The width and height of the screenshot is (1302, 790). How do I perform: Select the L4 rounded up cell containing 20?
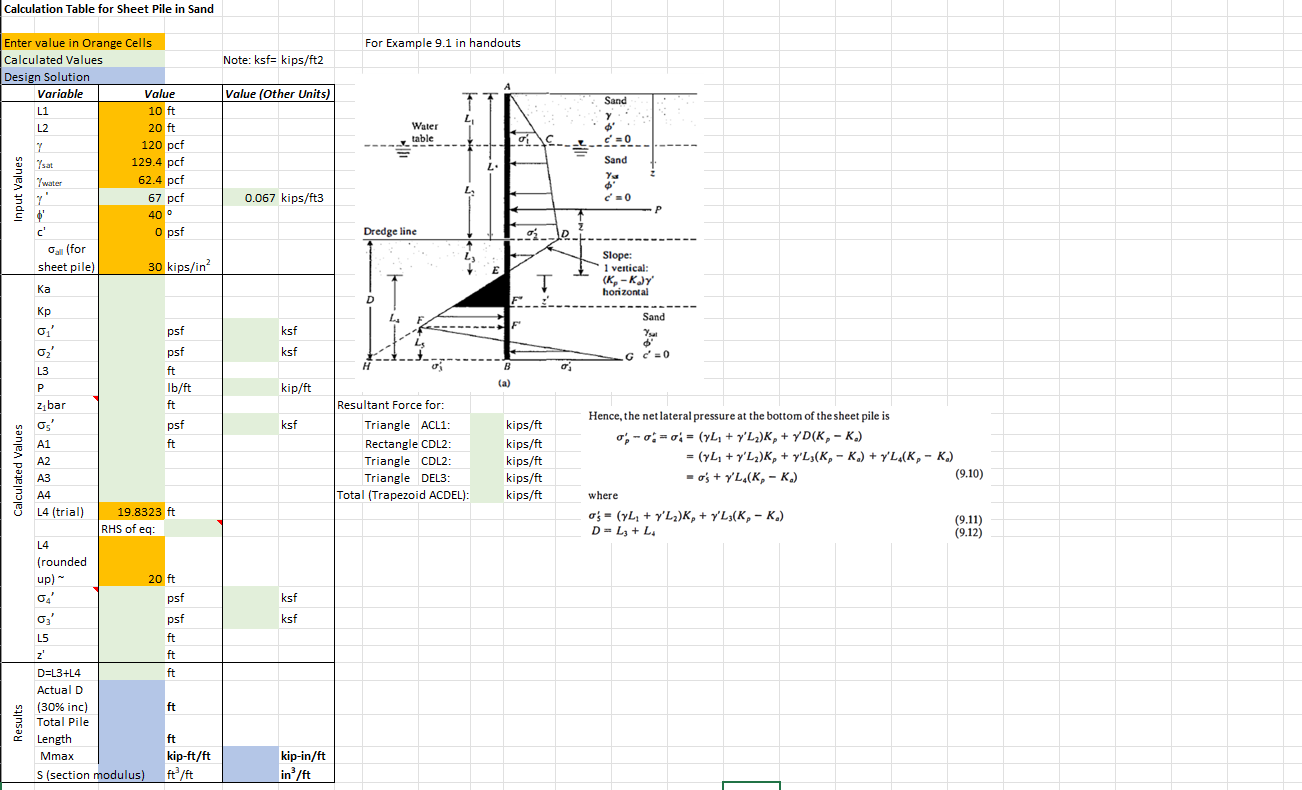132,562
